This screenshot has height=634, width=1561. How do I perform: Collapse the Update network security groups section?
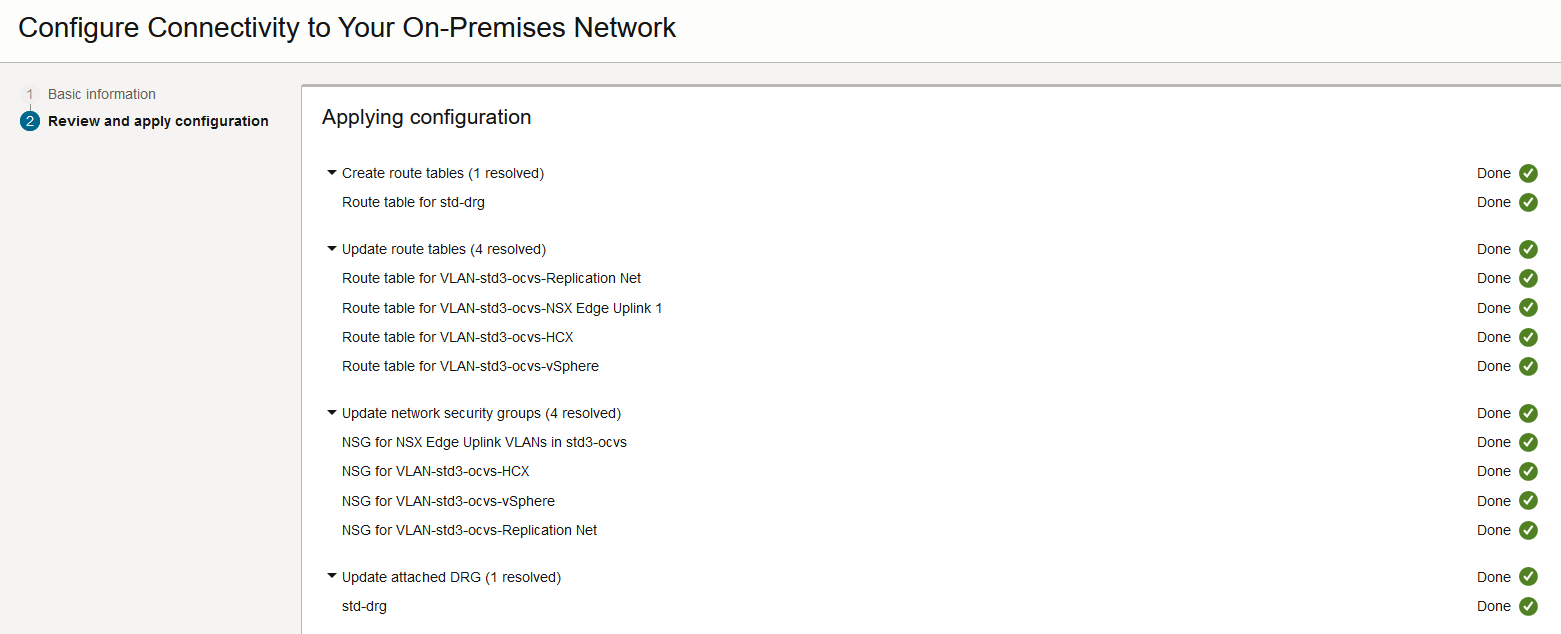[331, 412]
